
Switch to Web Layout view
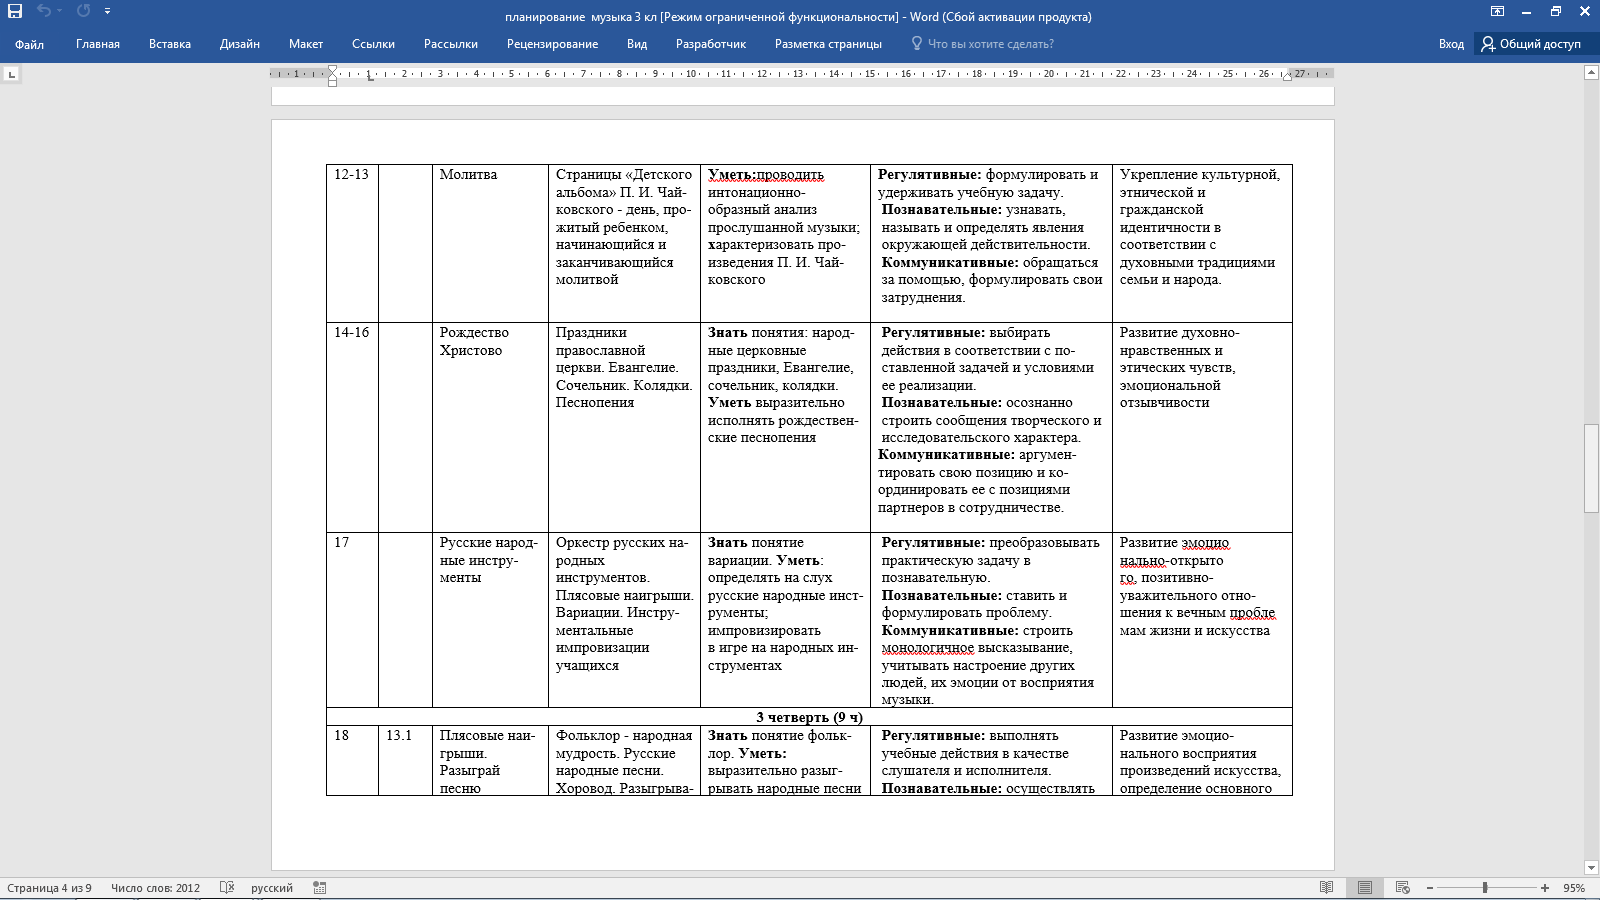1403,887
